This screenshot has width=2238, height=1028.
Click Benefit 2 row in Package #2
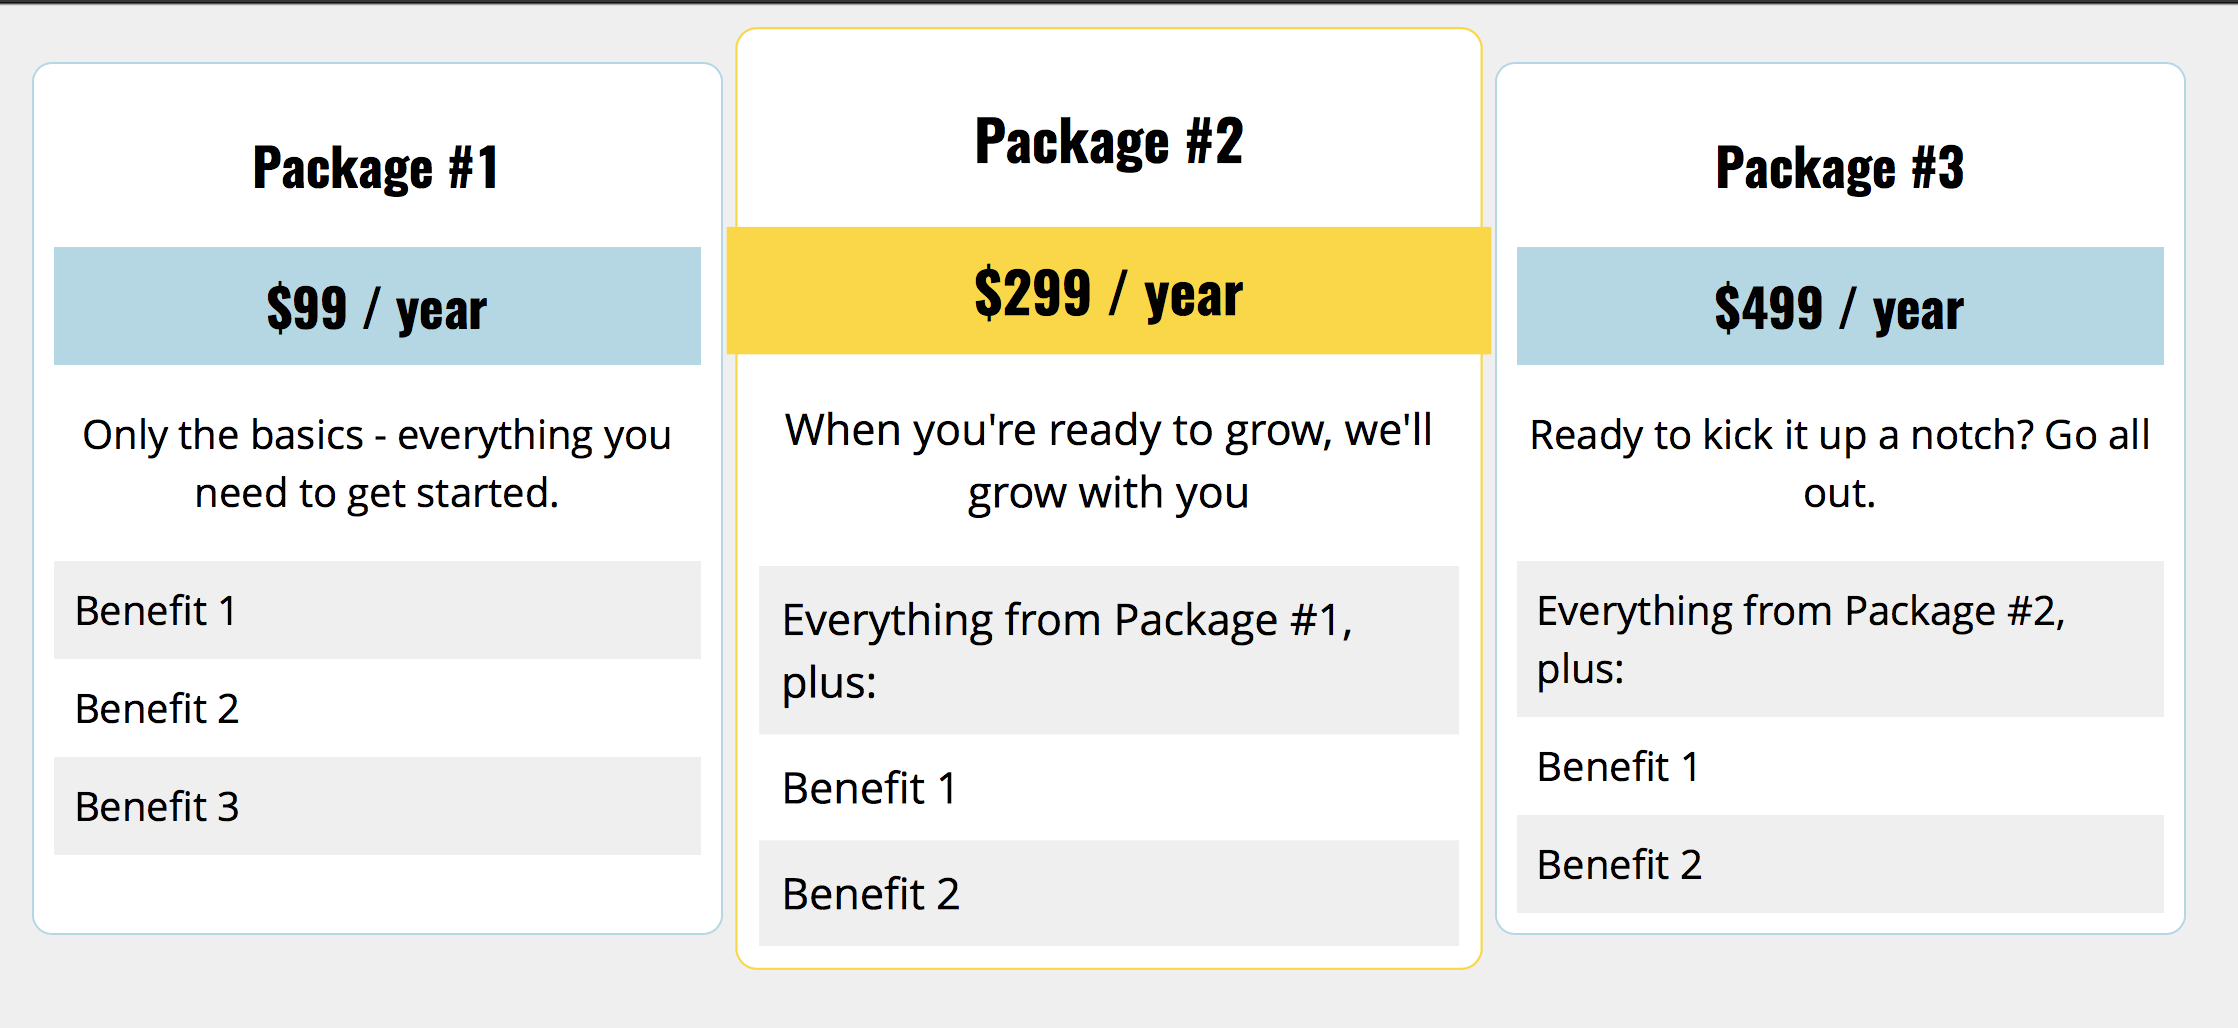(1108, 893)
